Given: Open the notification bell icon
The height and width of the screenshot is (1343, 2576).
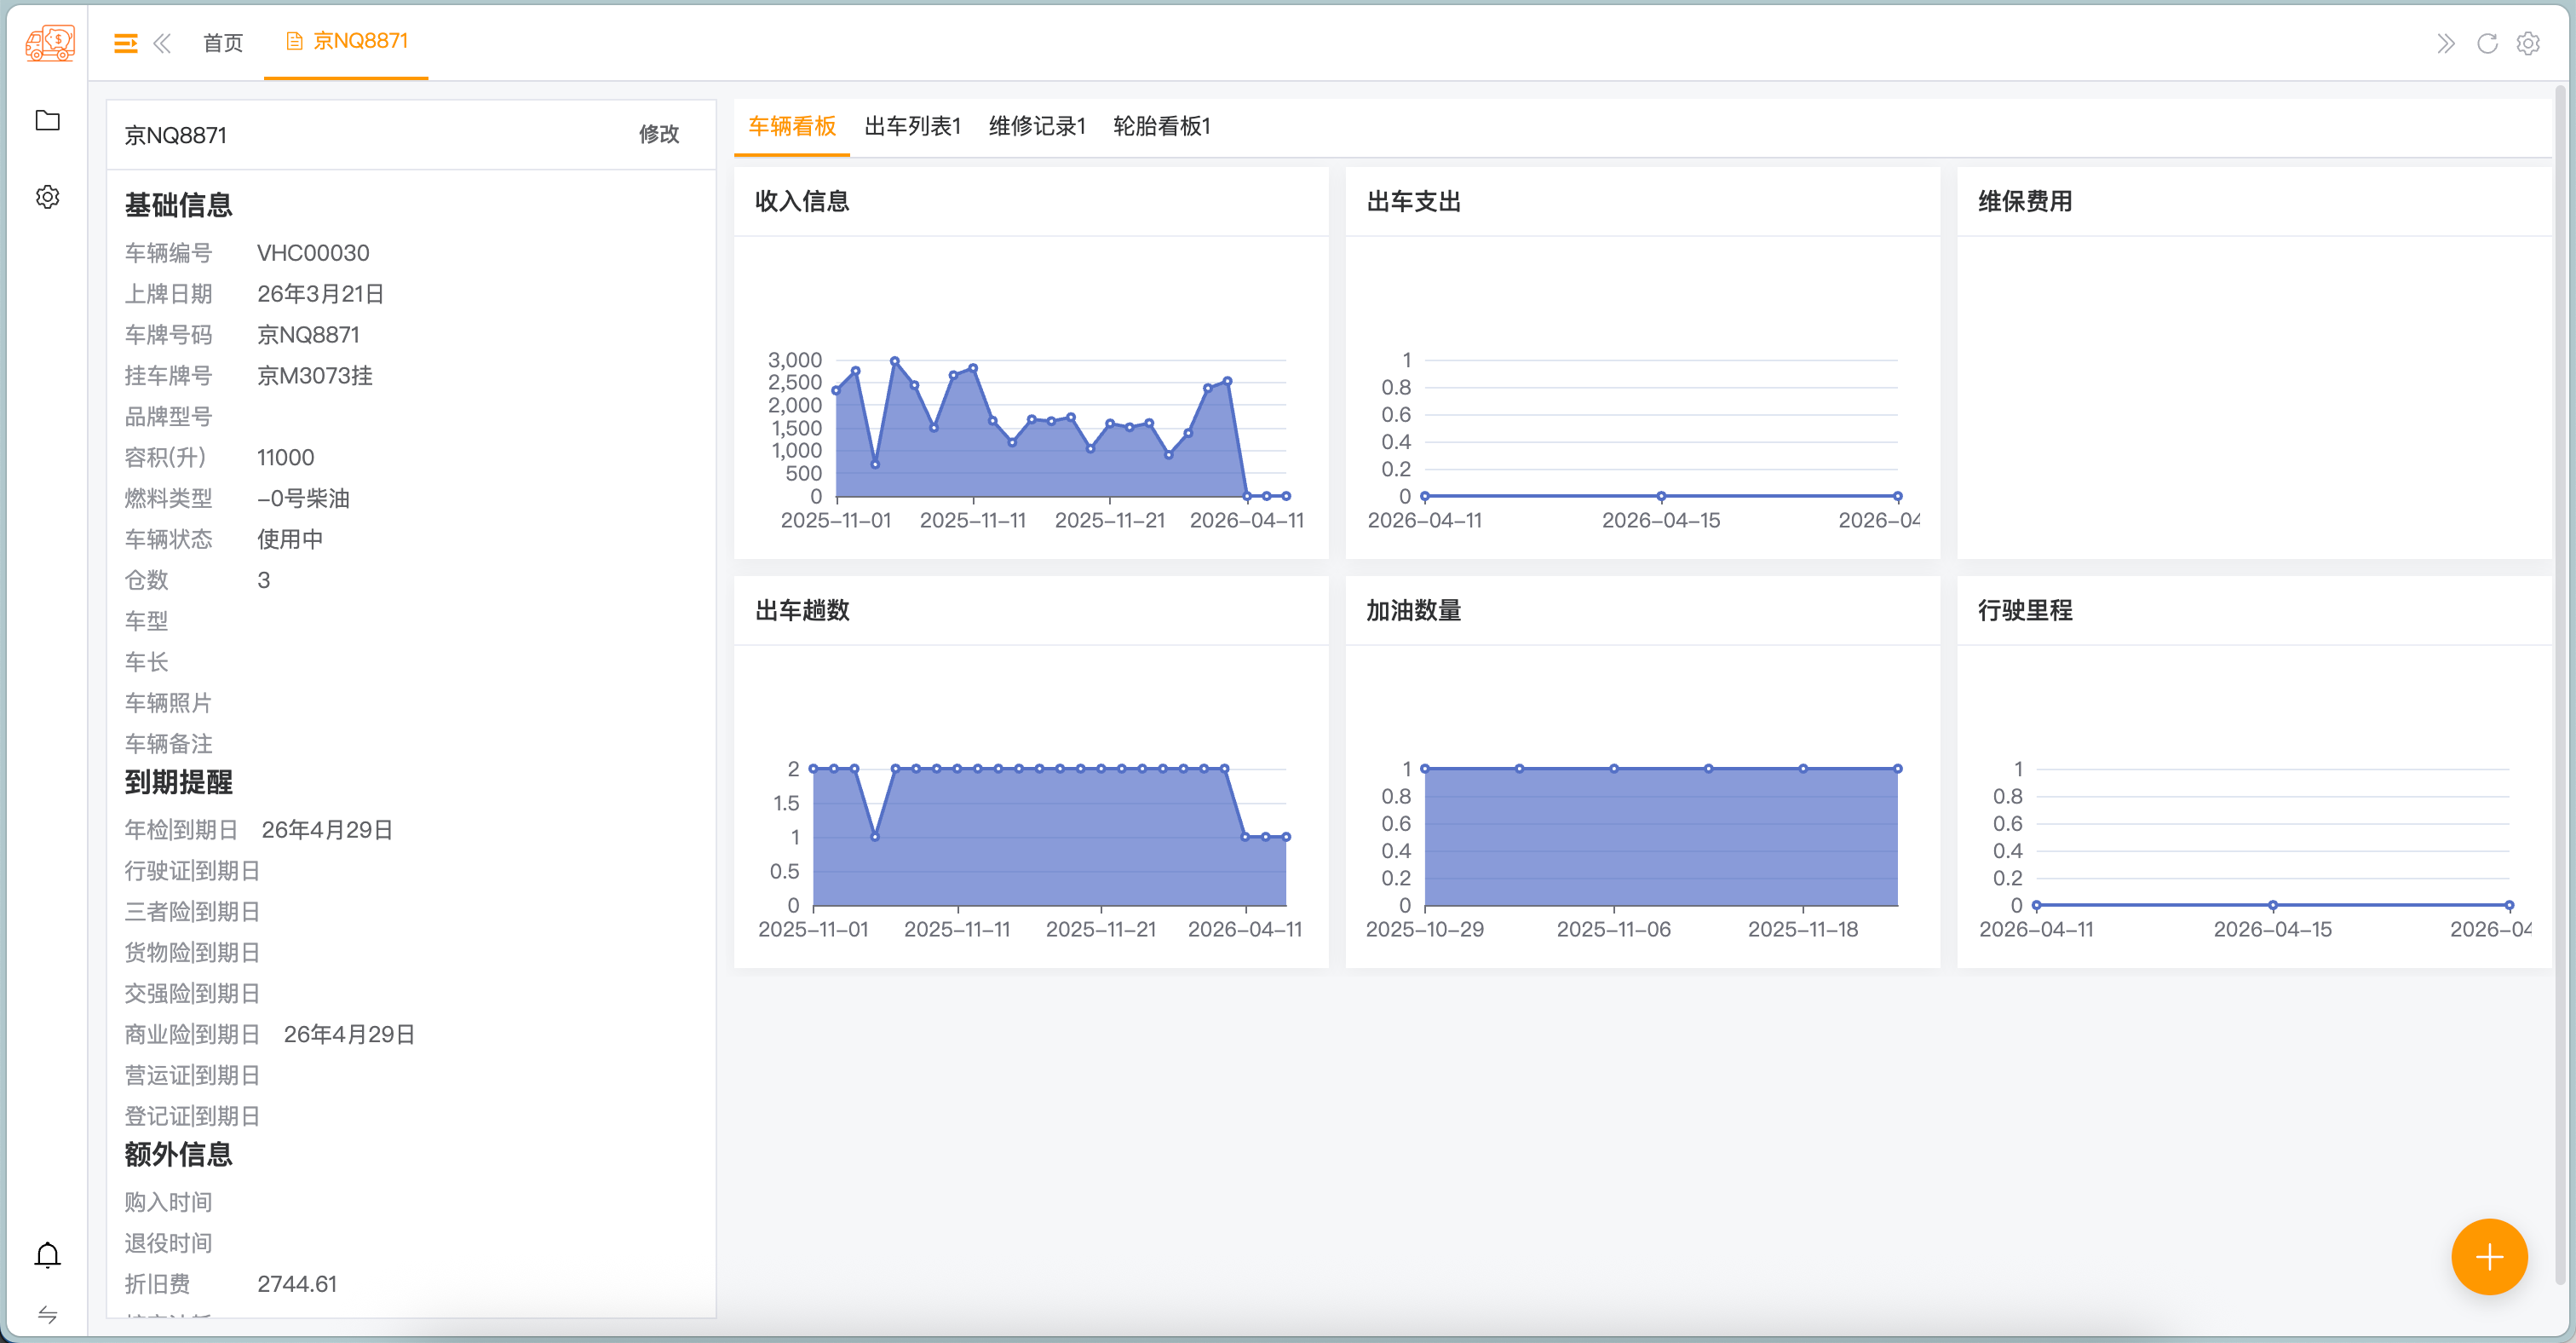Looking at the screenshot, I should pyautogui.click(x=47, y=1254).
